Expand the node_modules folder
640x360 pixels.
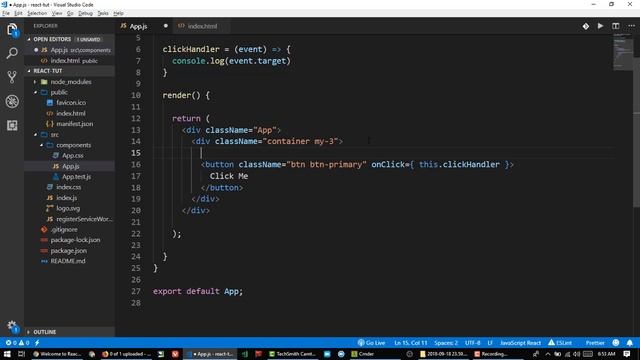69,82
